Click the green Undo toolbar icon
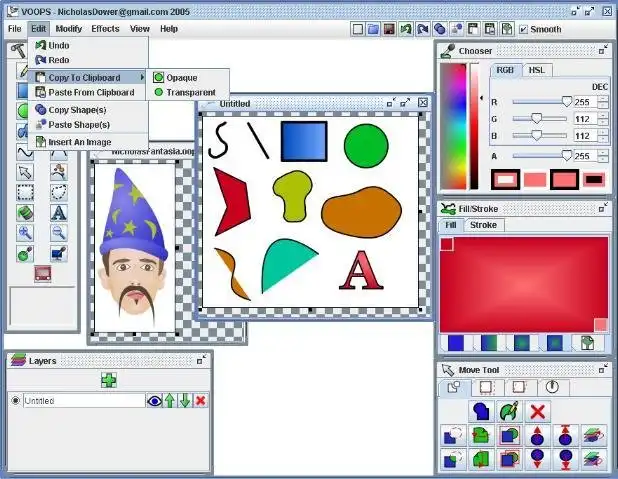618x479 pixels. (x=406, y=29)
